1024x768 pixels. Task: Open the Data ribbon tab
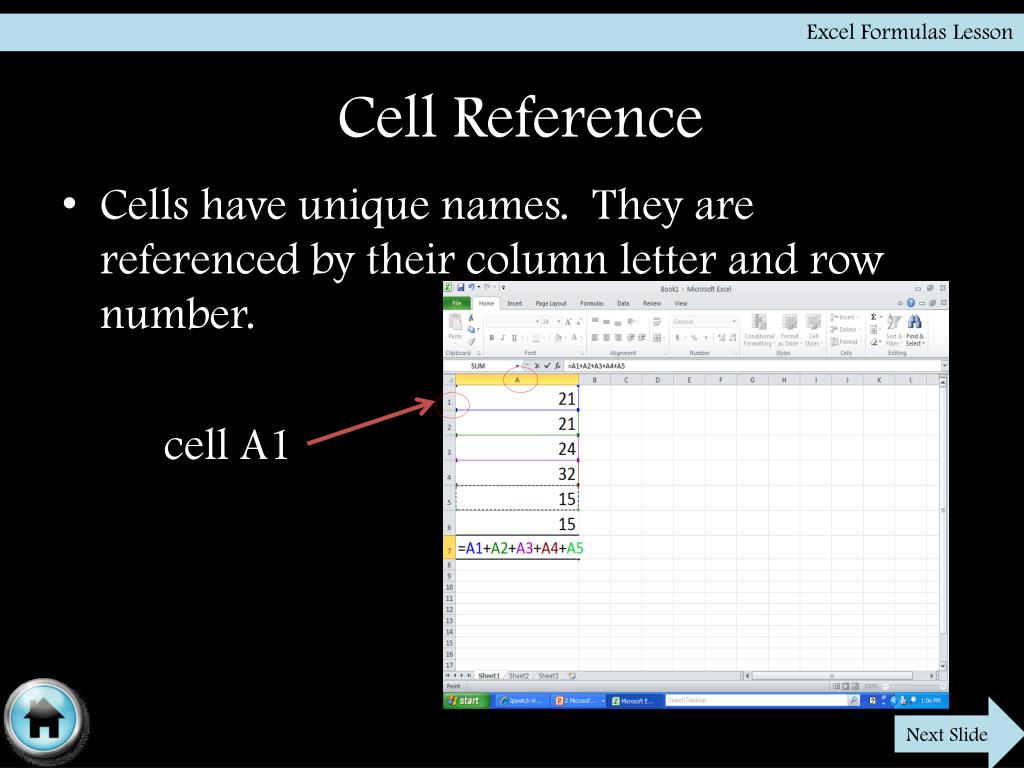[x=623, y=304]
